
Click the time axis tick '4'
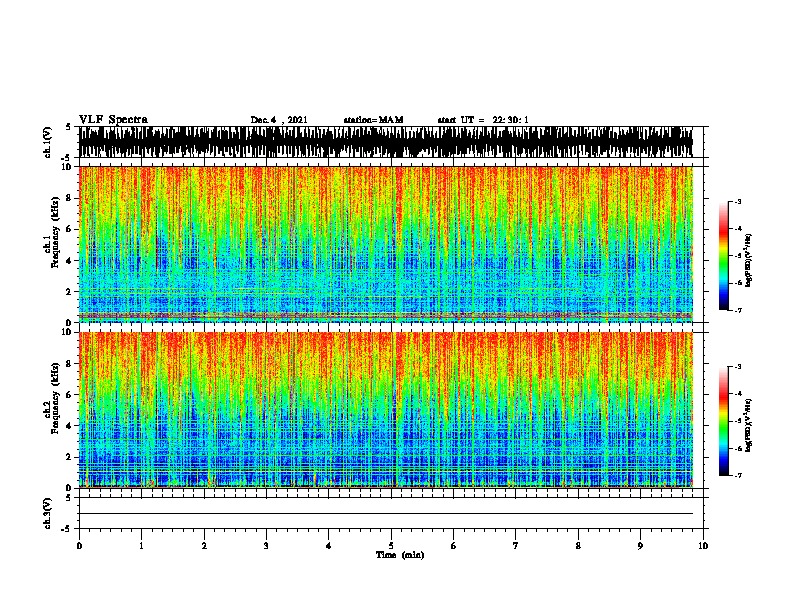(x=329, y=546)
